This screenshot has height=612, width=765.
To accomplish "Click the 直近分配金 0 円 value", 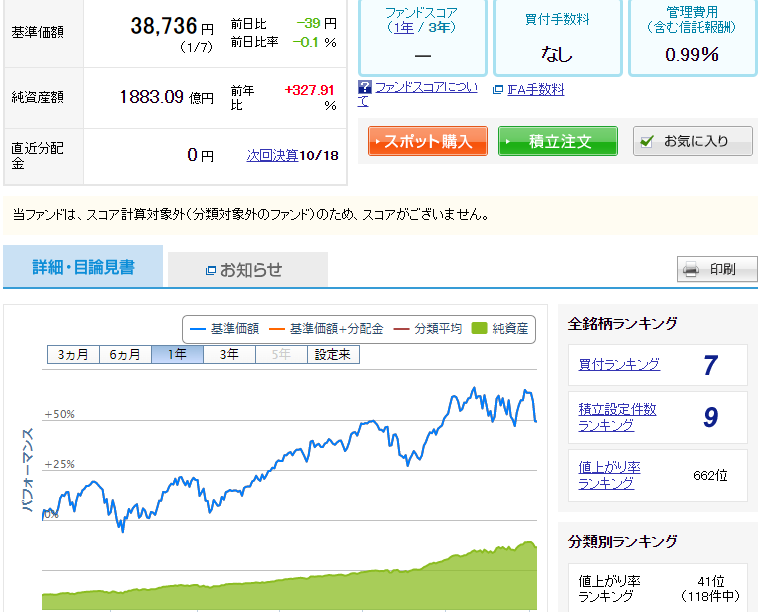I will [201, 155].
